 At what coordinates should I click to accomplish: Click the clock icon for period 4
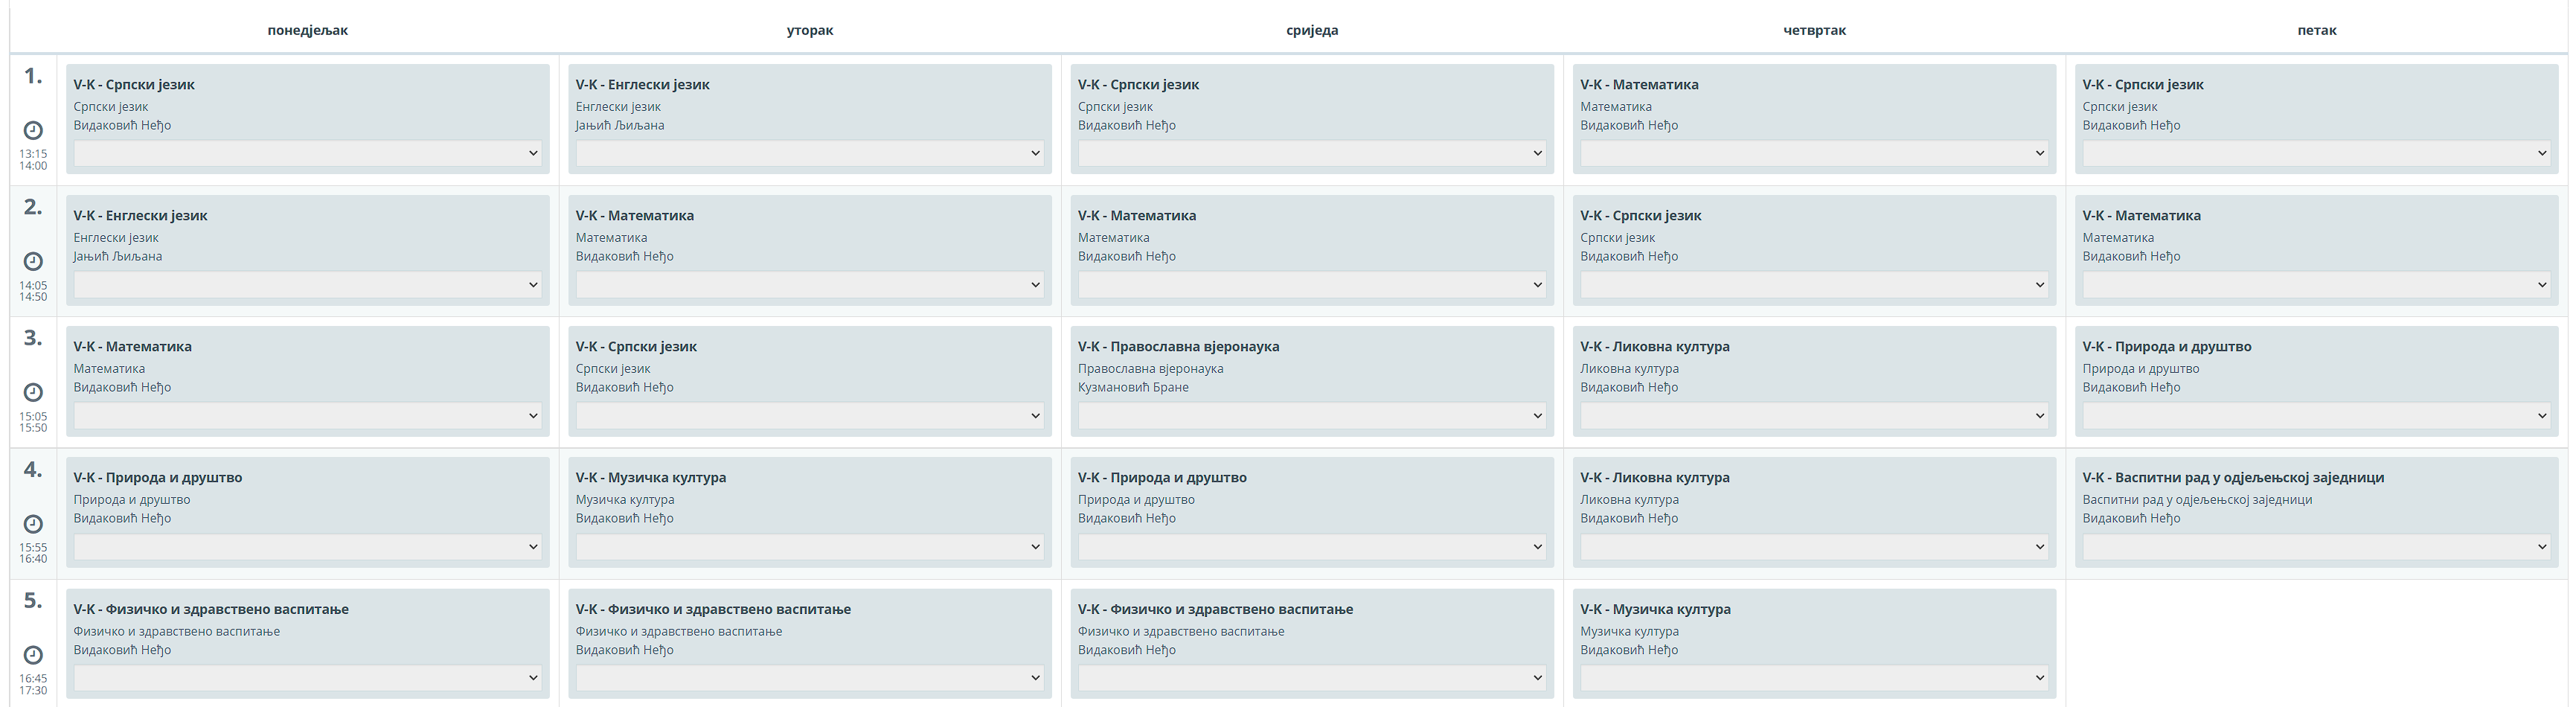coord(33,524)
